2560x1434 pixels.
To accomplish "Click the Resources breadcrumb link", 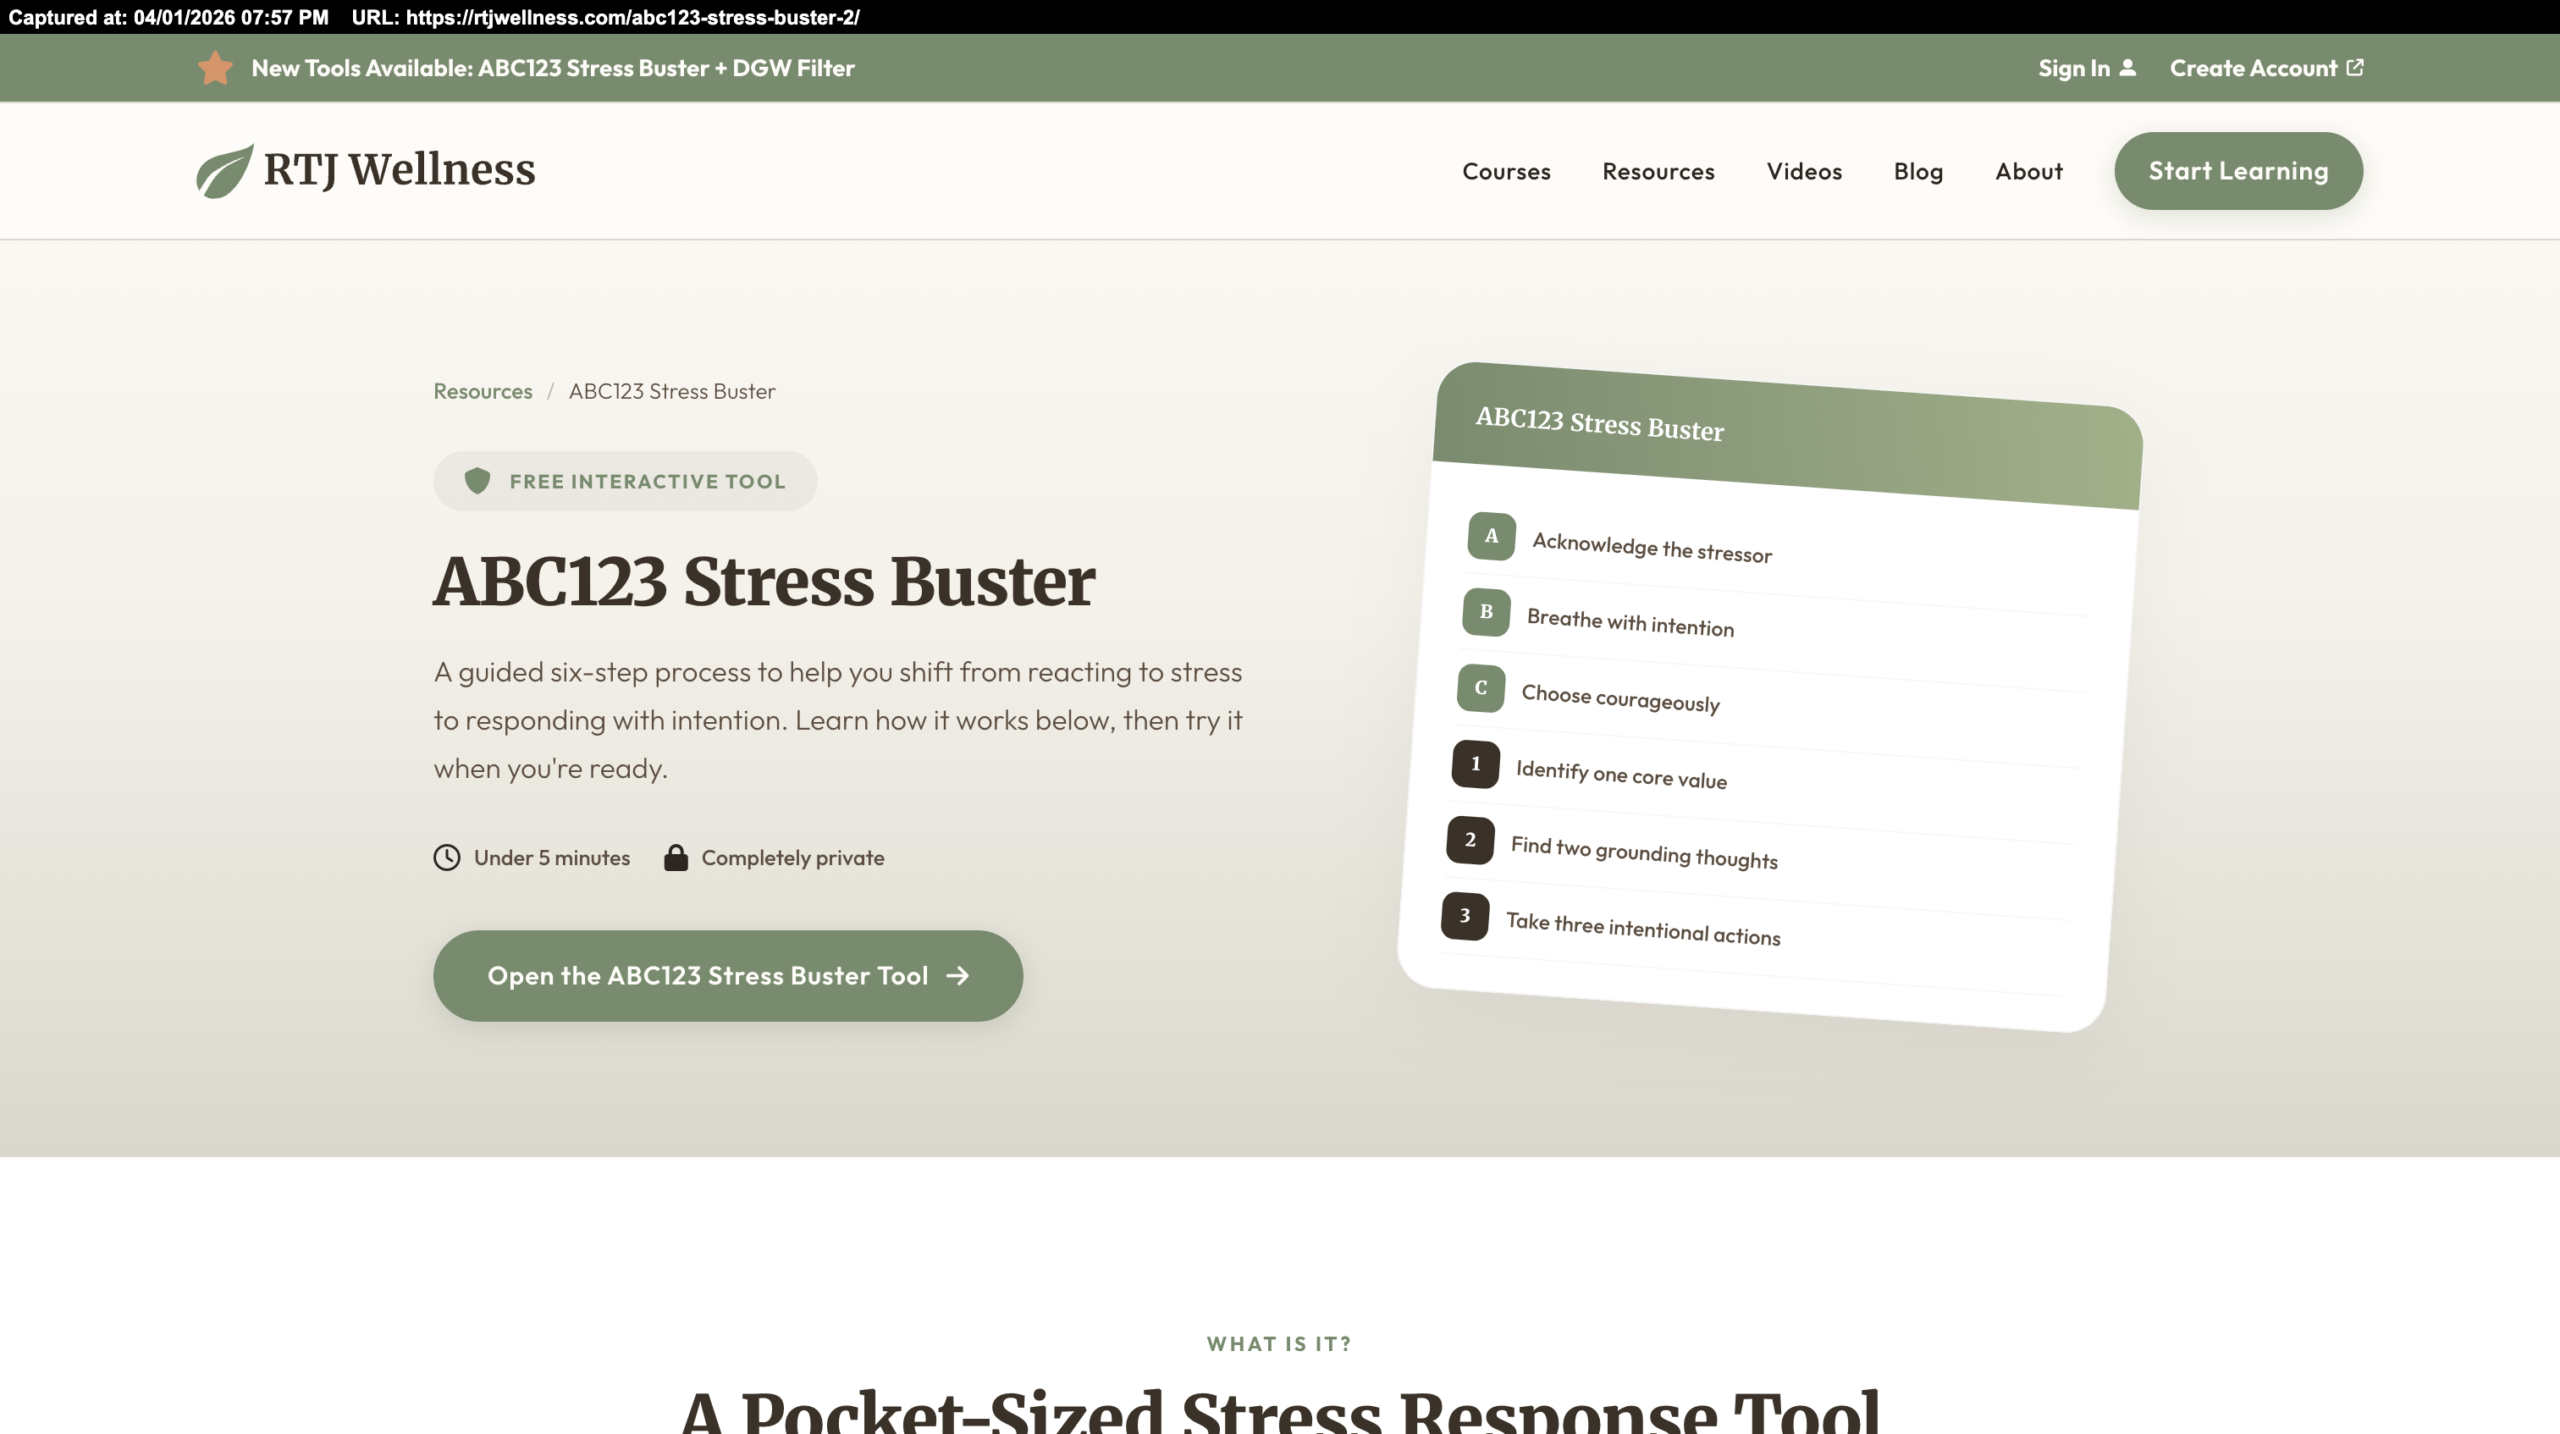I will tap(482, 391).
